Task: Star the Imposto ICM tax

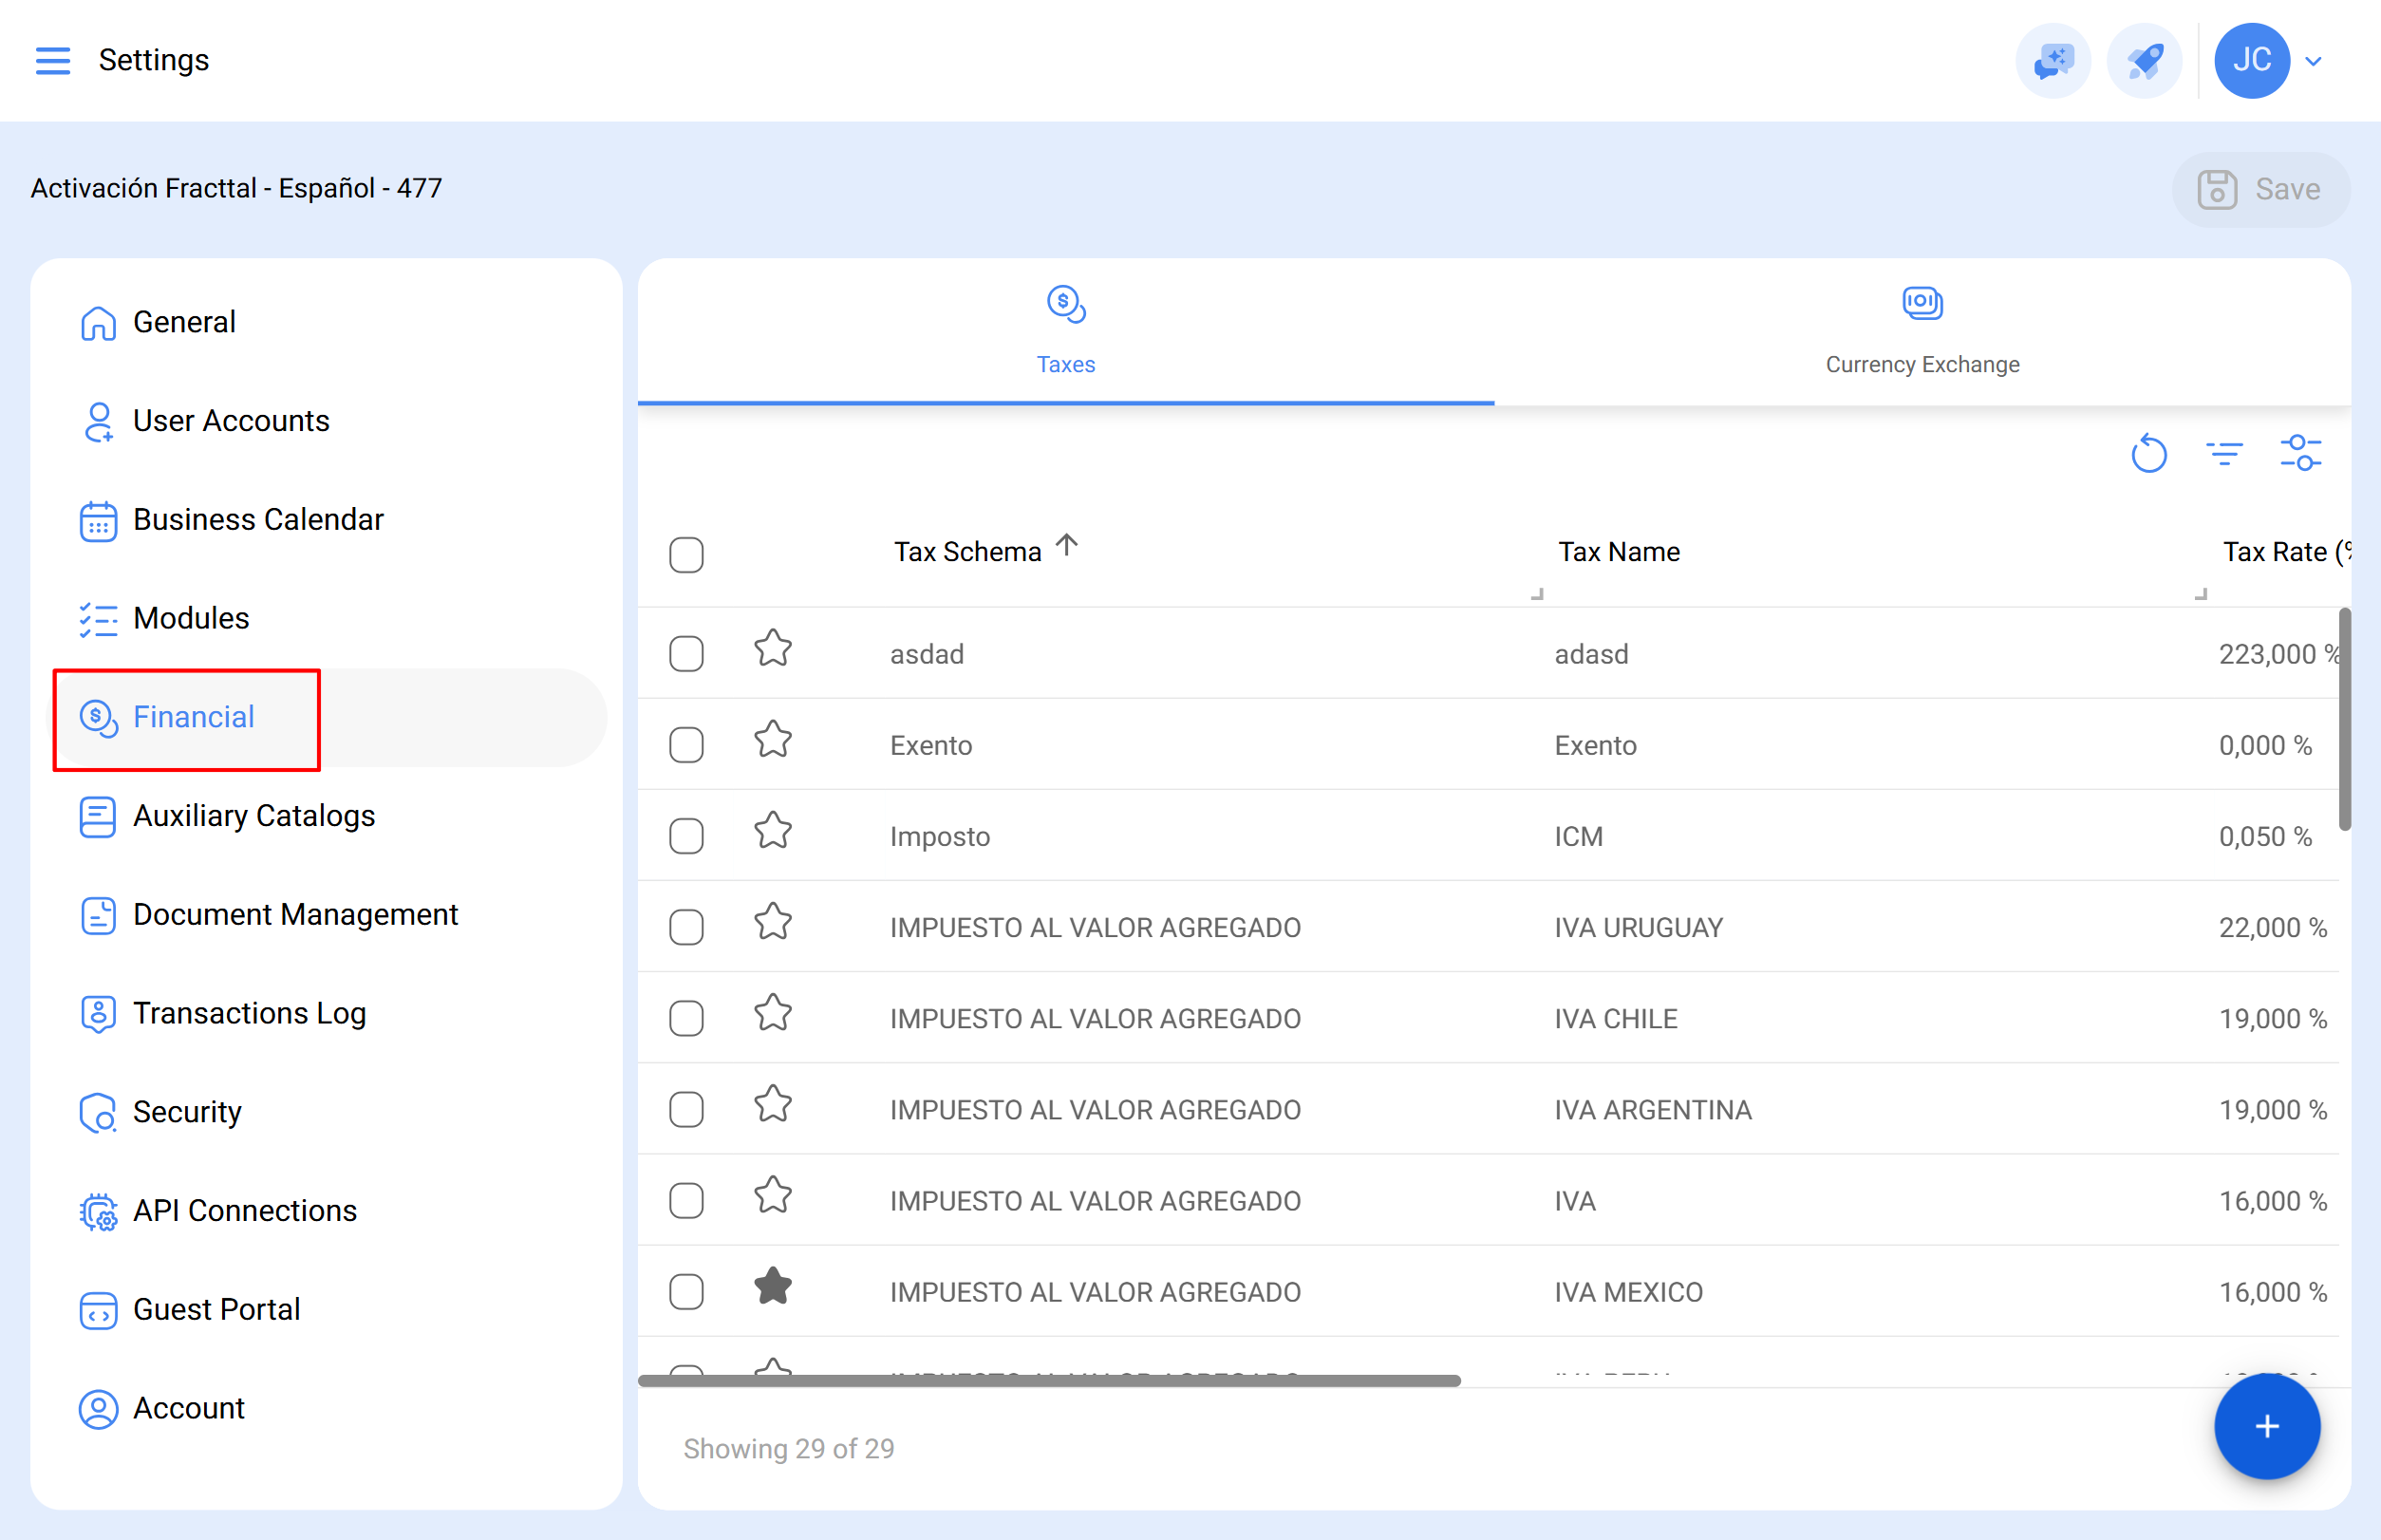Action: pos(773,830)
